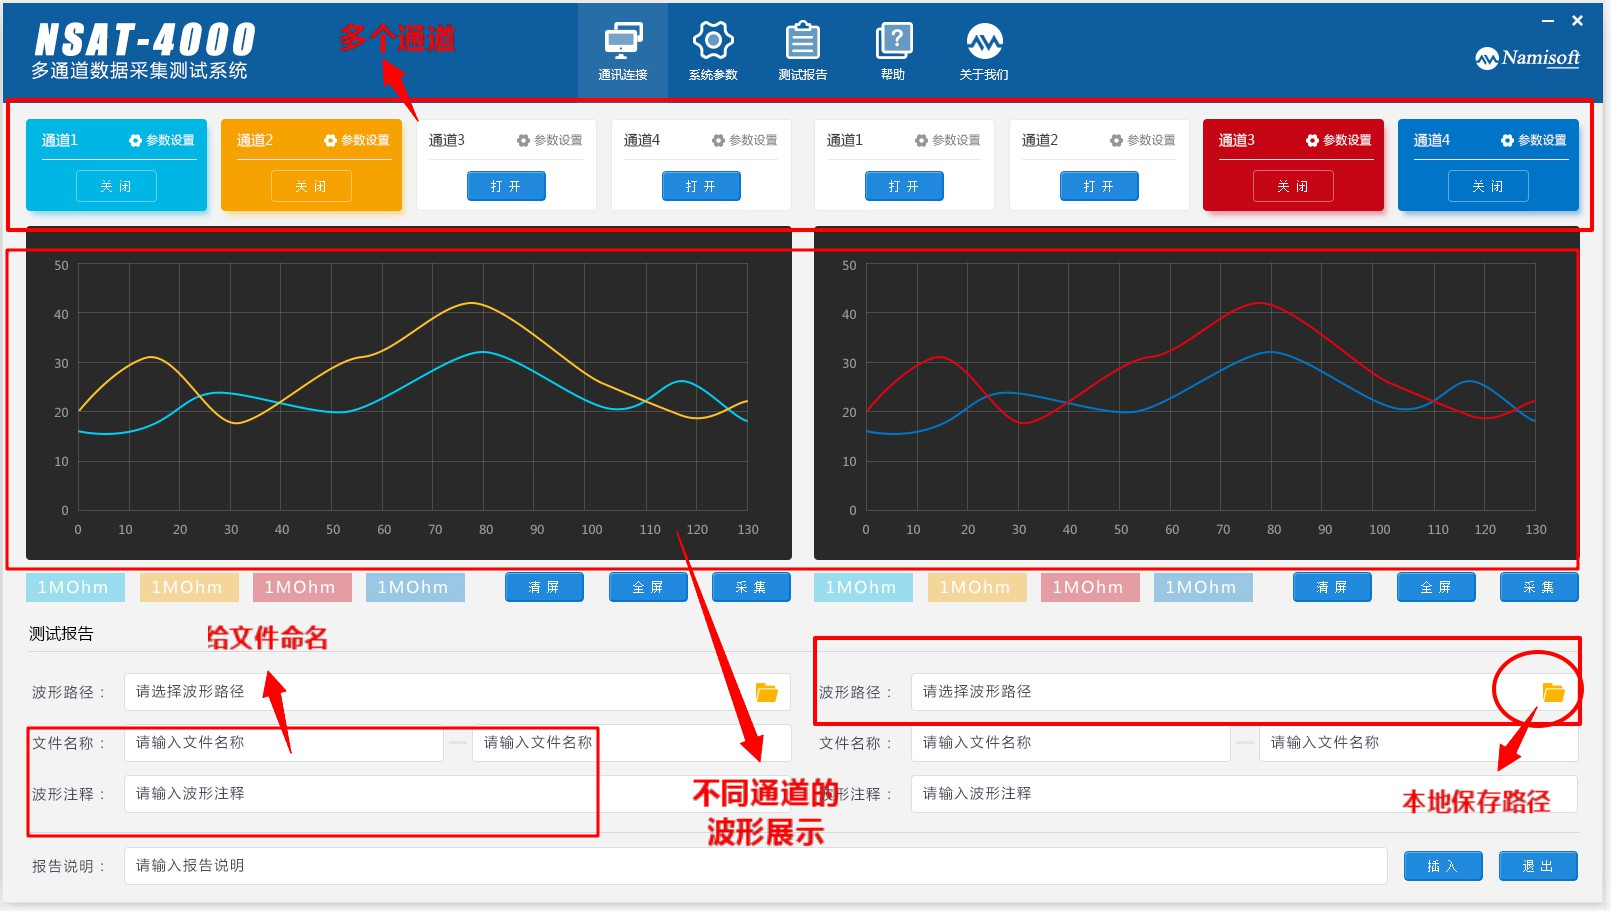
Task: Minimize the NSAT-4000 window
Action: 1548,20
